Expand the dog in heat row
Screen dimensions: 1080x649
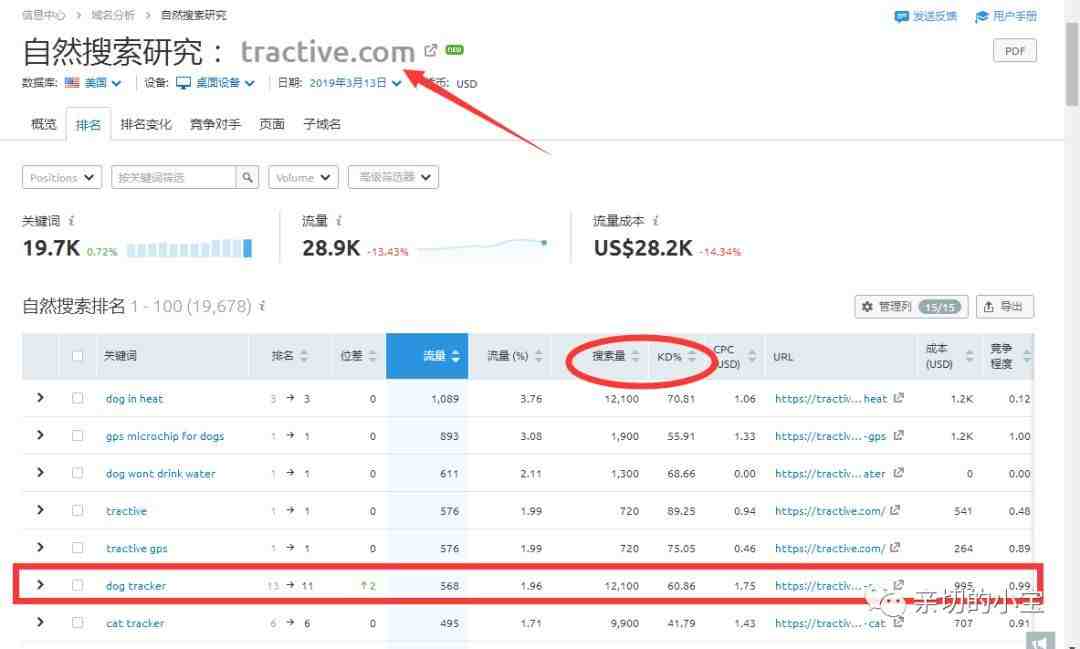[40, 398]
